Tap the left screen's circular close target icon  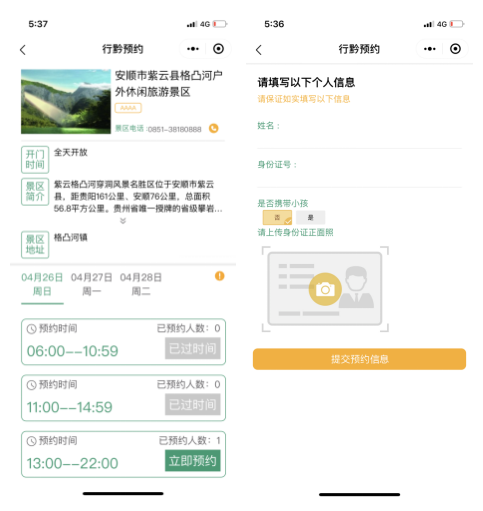(218, 49)
